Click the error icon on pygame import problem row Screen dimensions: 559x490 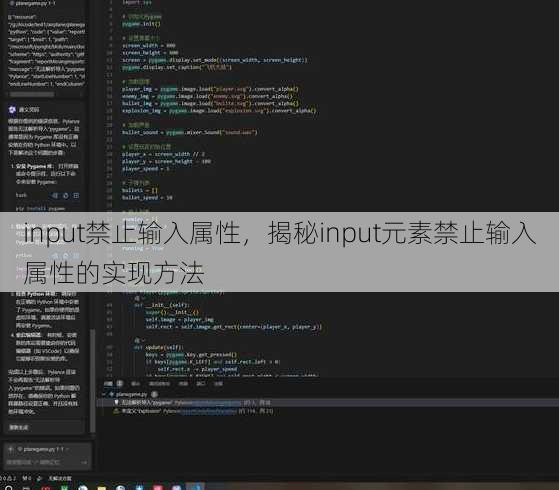[116, 402]
